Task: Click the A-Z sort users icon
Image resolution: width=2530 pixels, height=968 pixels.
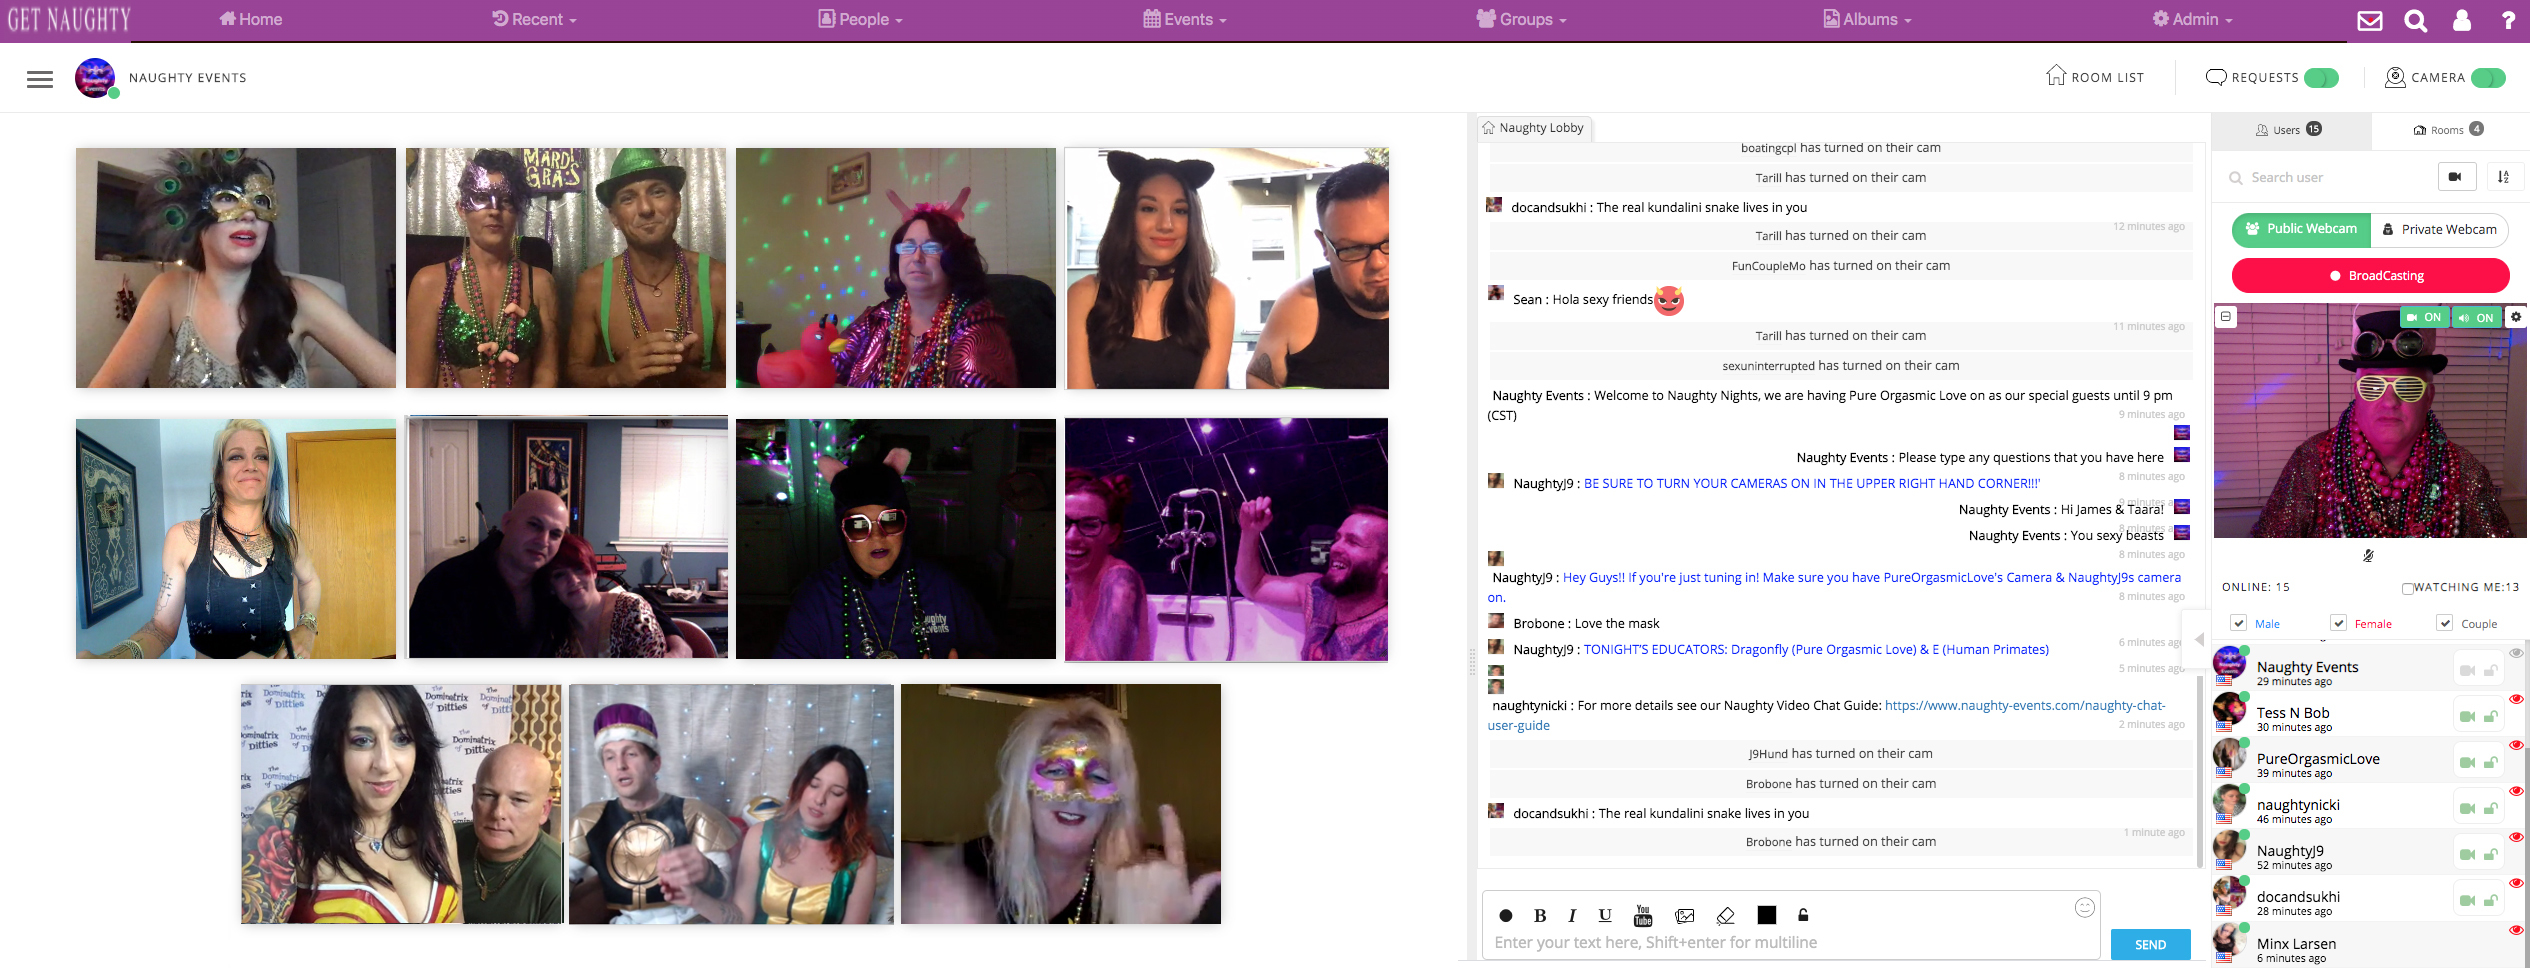Action: (2503, 177)
